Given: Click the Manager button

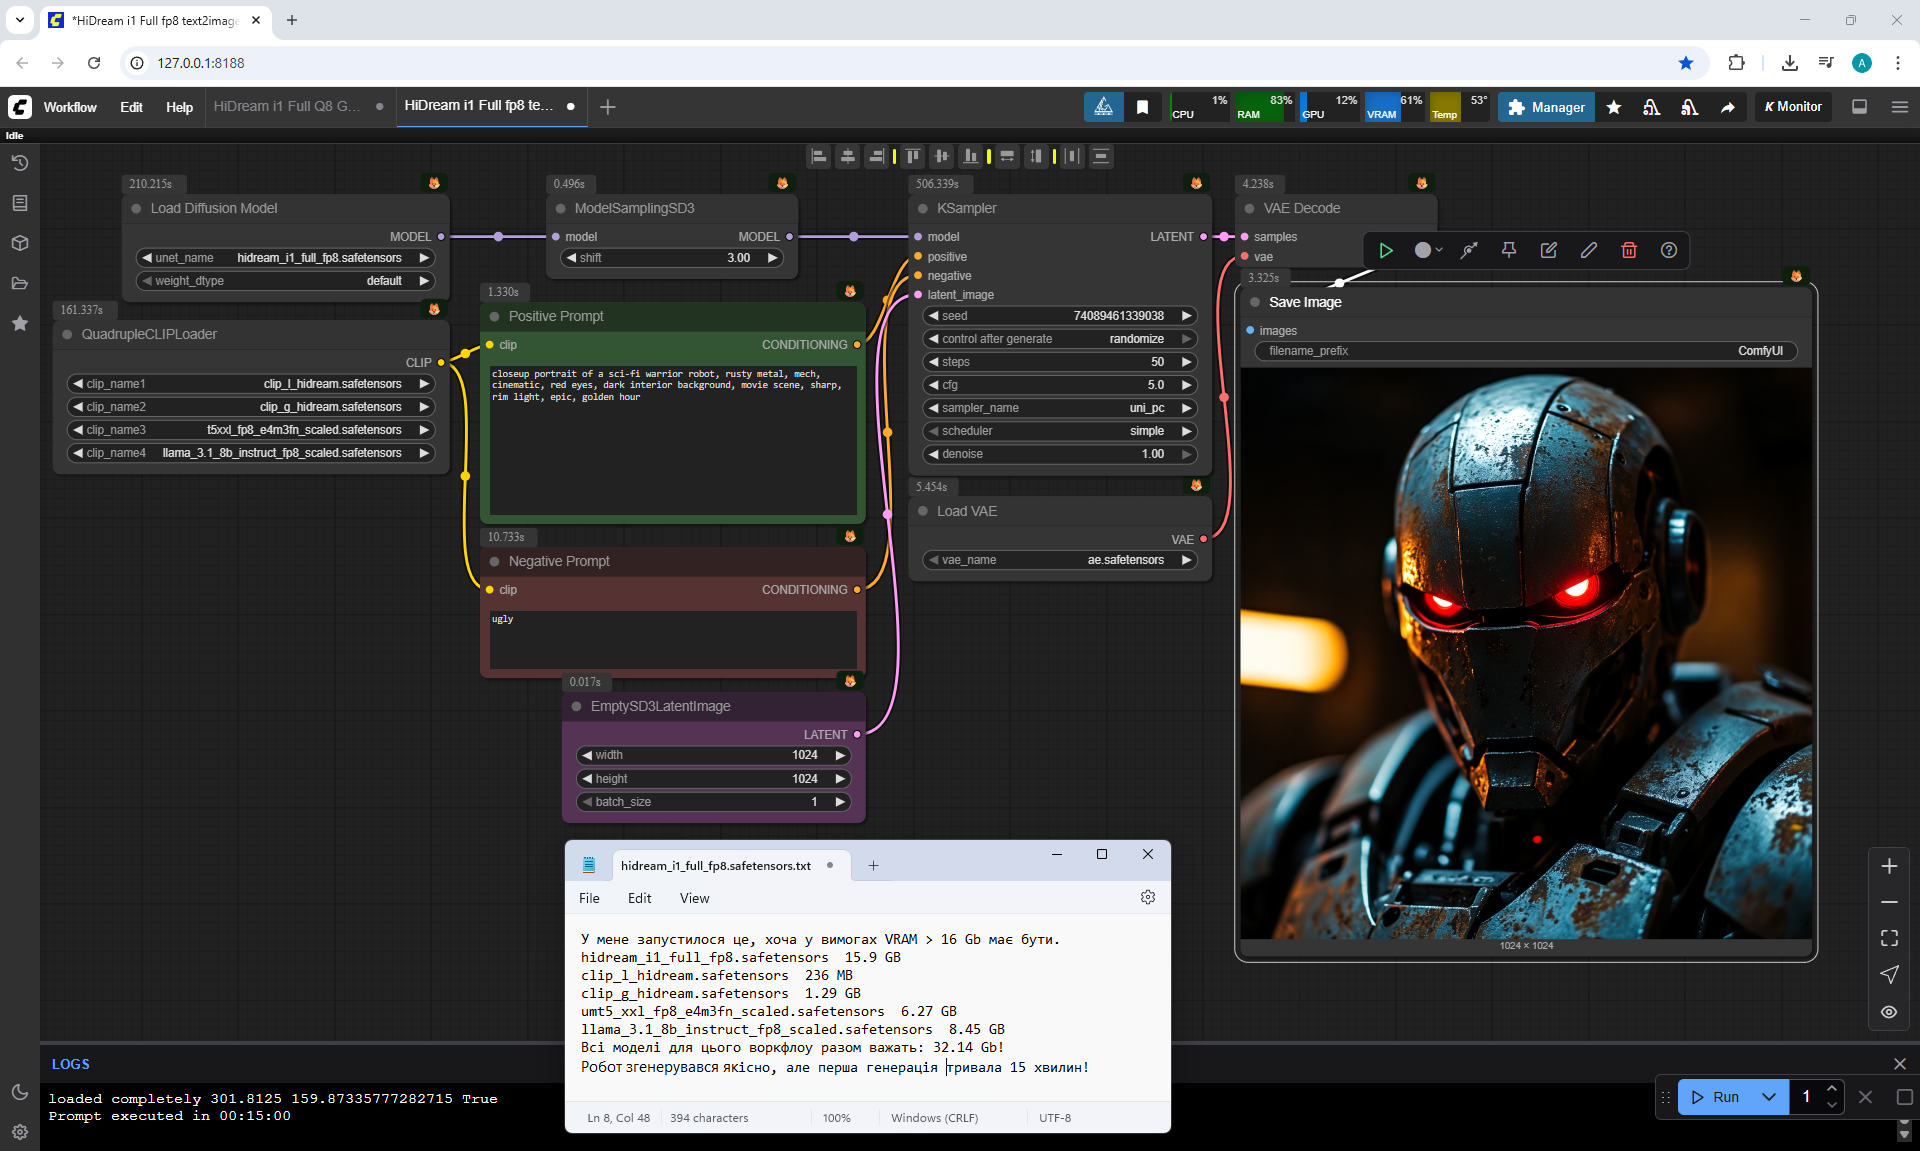Looking at the screenshot, I should click(1546, 107).
